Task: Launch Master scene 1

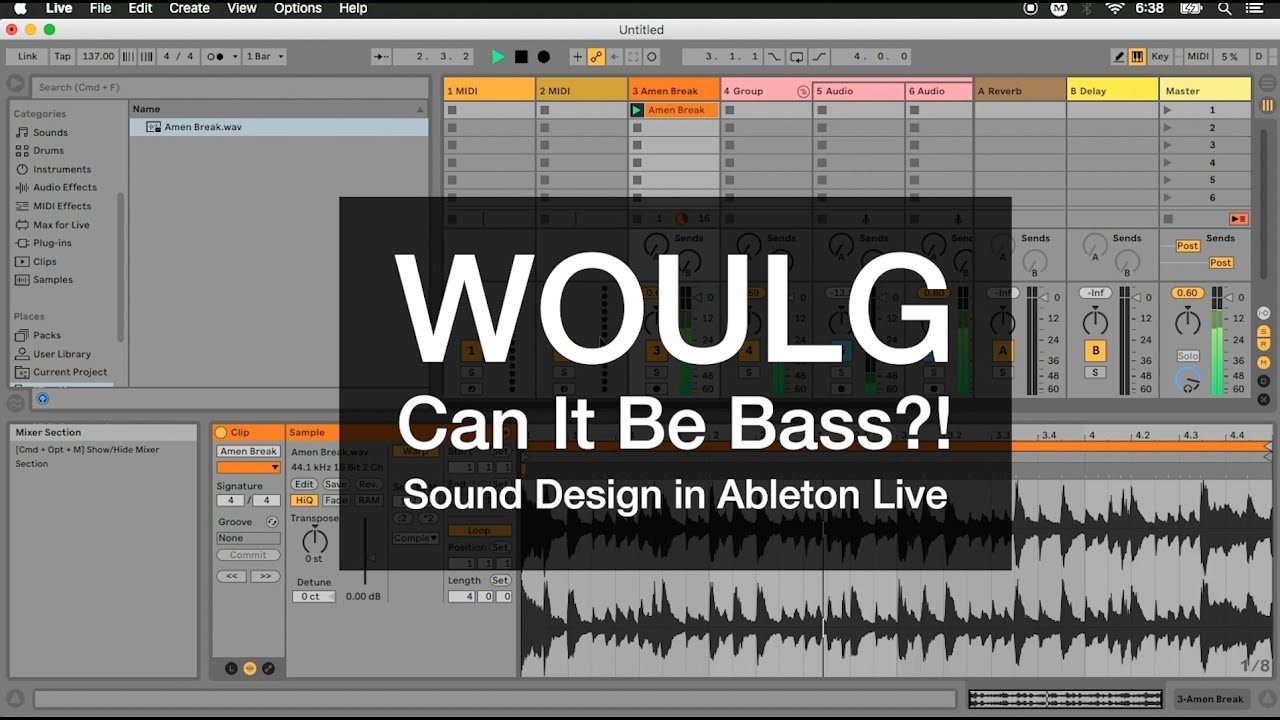Action: coord(1167,110)
